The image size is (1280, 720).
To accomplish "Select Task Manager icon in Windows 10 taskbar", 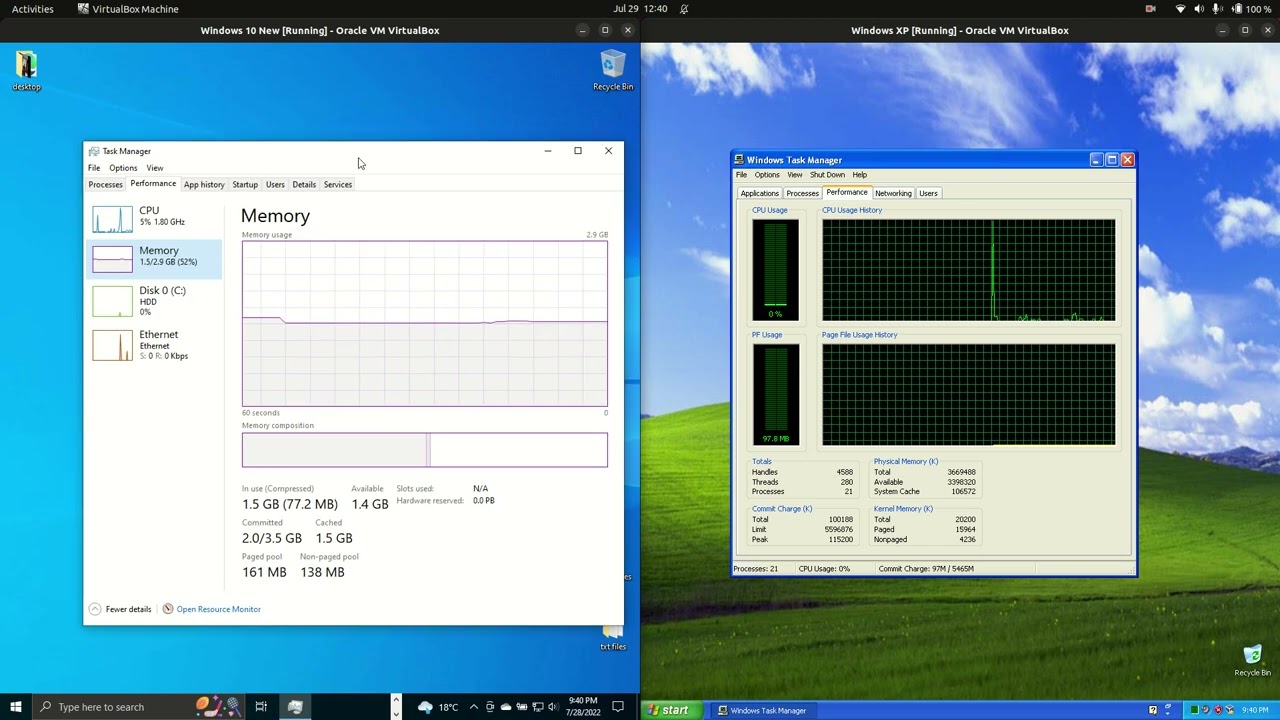I will point(295,707).
